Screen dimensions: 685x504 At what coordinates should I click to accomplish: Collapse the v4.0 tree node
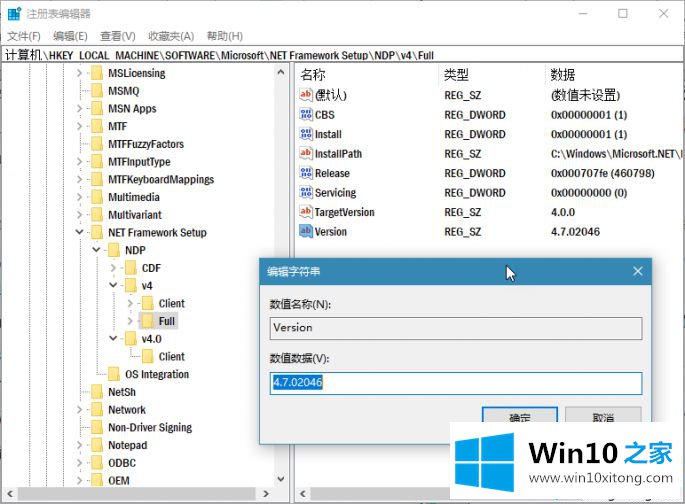[113, 339]
